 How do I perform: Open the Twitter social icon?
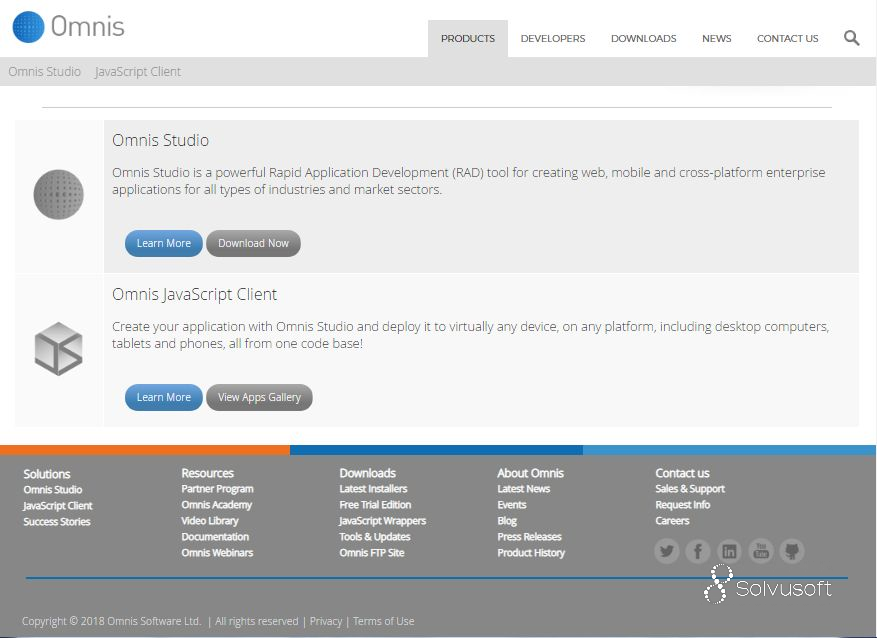pos(667,551)
